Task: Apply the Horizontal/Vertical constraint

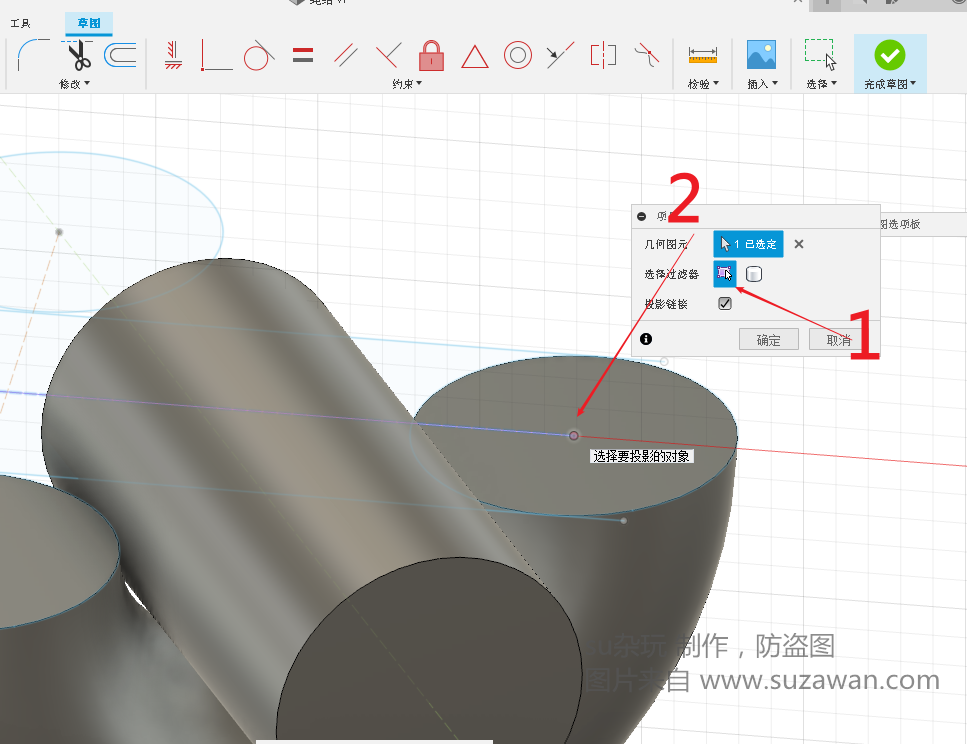Action: click(173, 55)
